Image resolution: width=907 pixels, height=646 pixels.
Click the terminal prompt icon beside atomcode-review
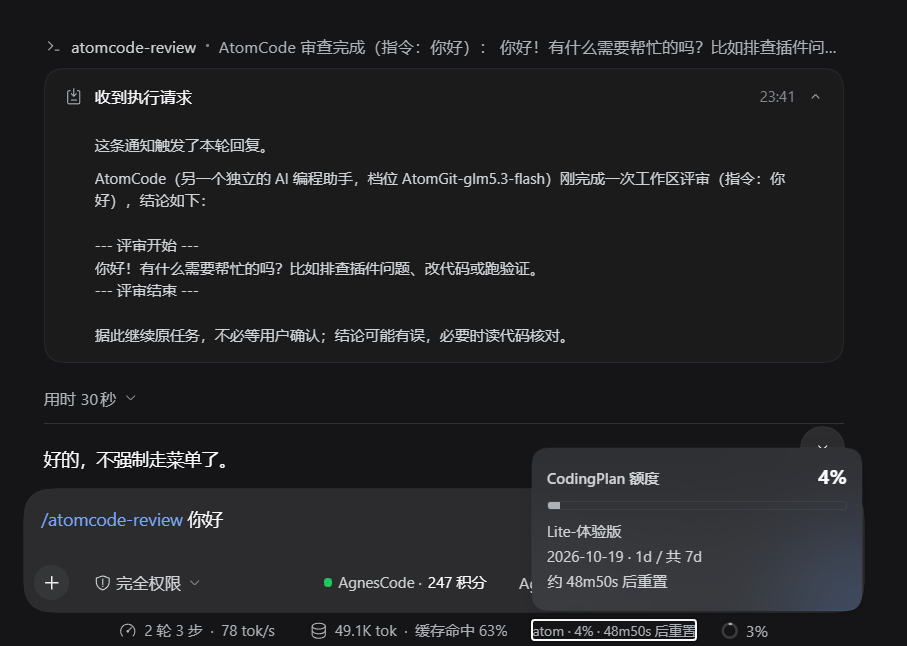tap(53, 47)
